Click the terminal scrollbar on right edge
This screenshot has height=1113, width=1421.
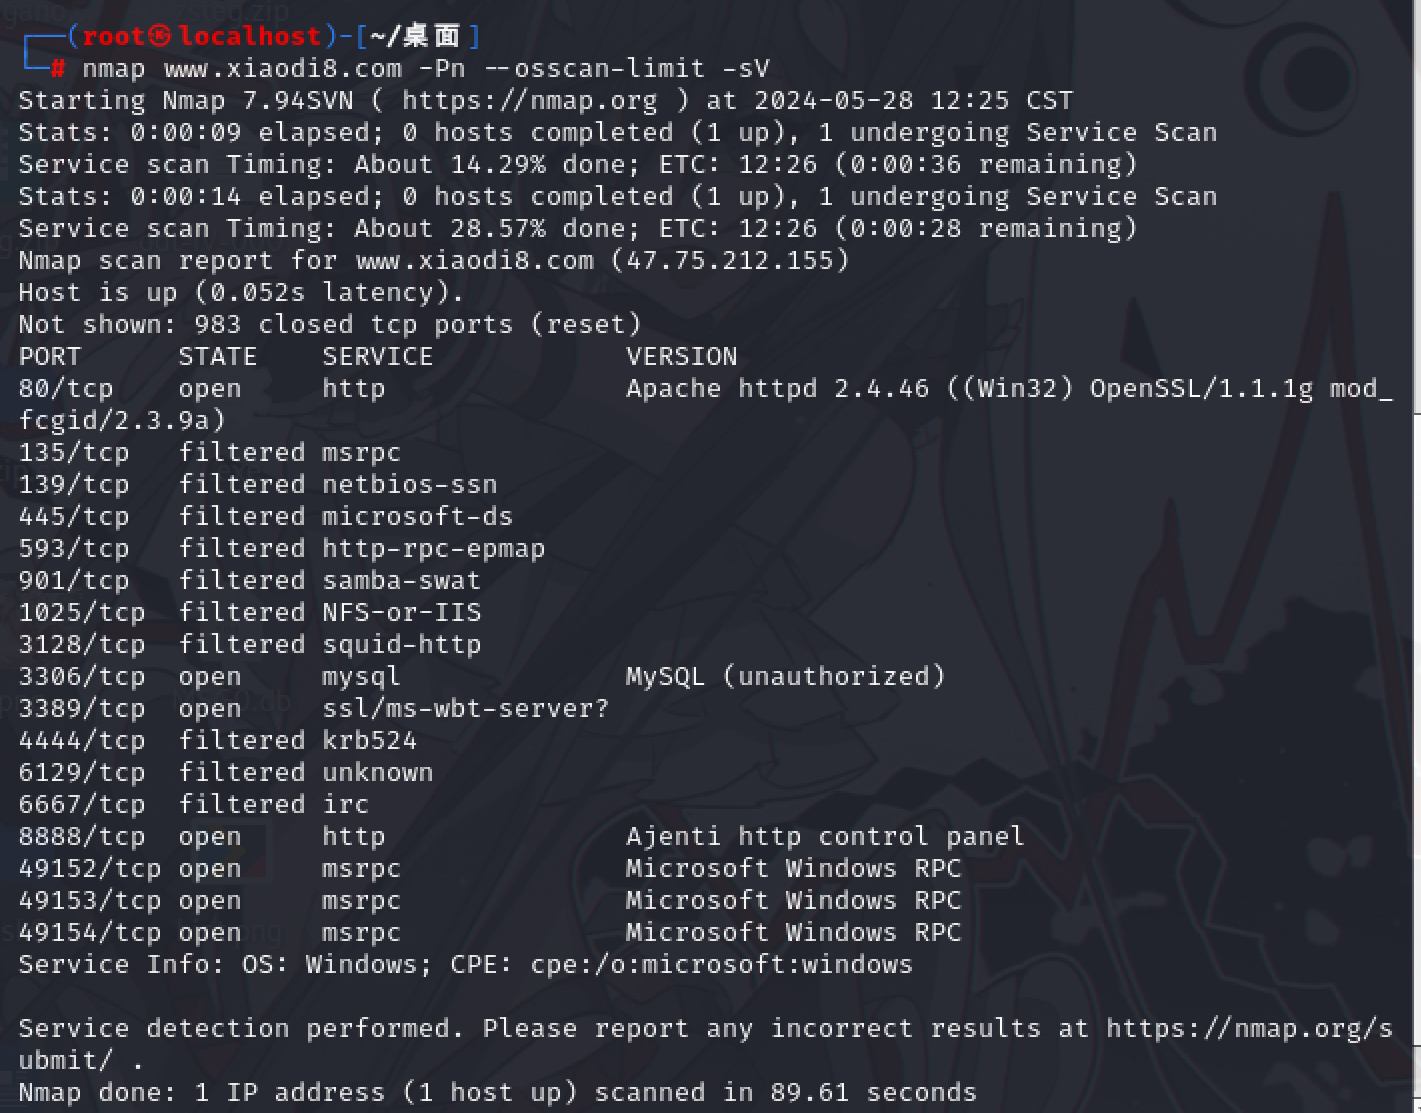(x=1415, y=730)
